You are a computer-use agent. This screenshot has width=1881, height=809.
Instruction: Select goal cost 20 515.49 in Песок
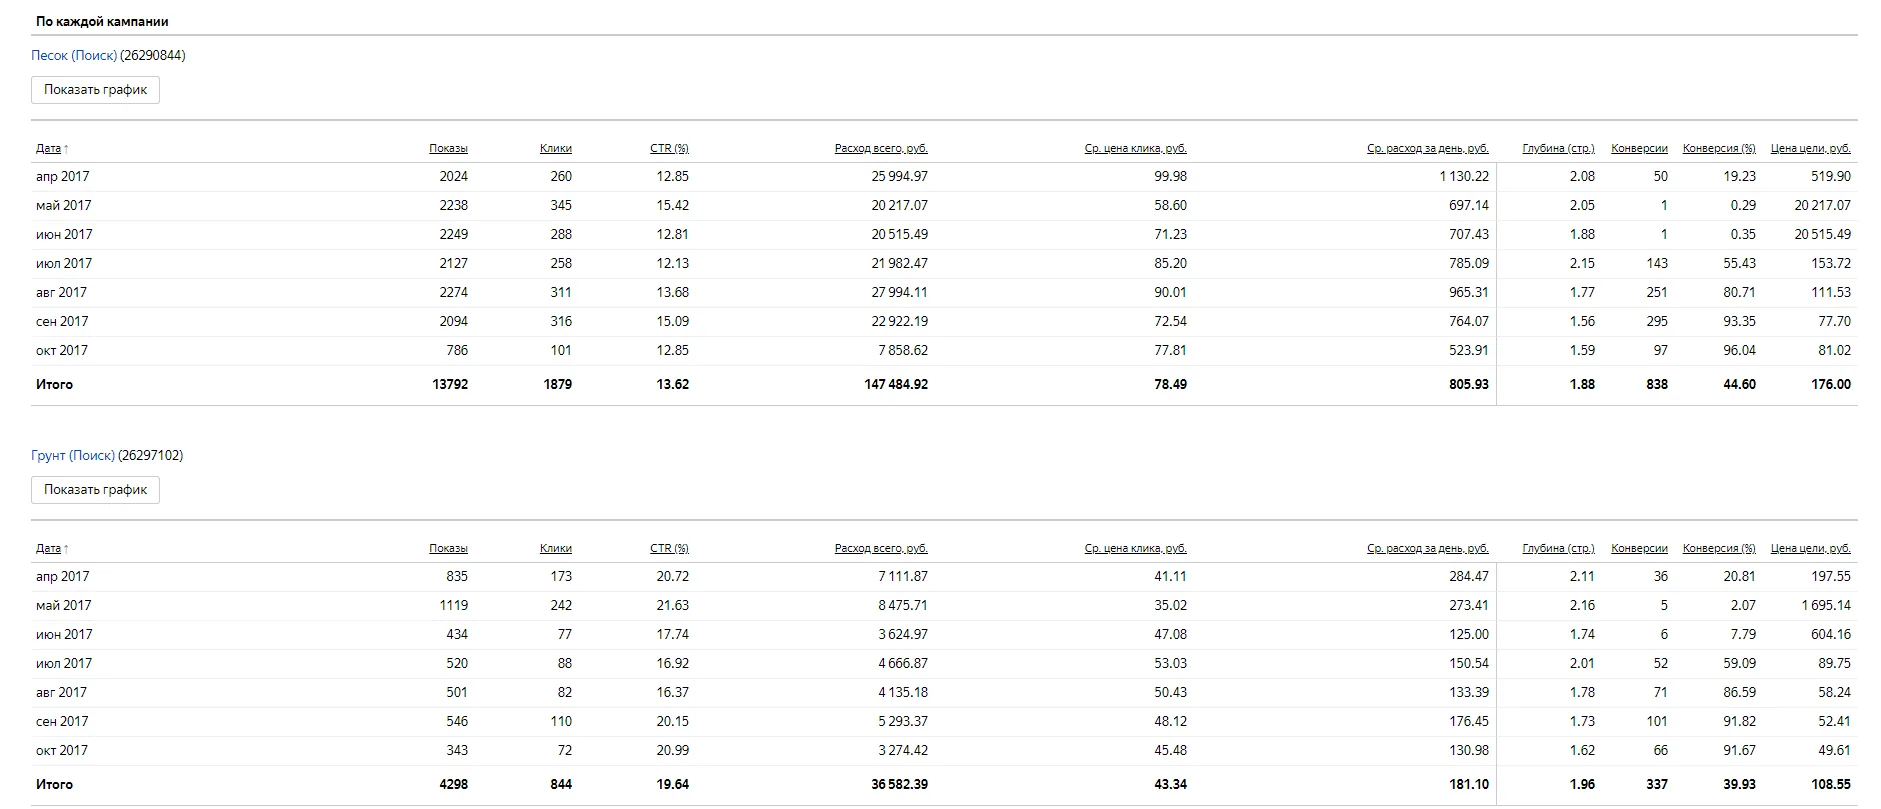tap(1822, 235)
